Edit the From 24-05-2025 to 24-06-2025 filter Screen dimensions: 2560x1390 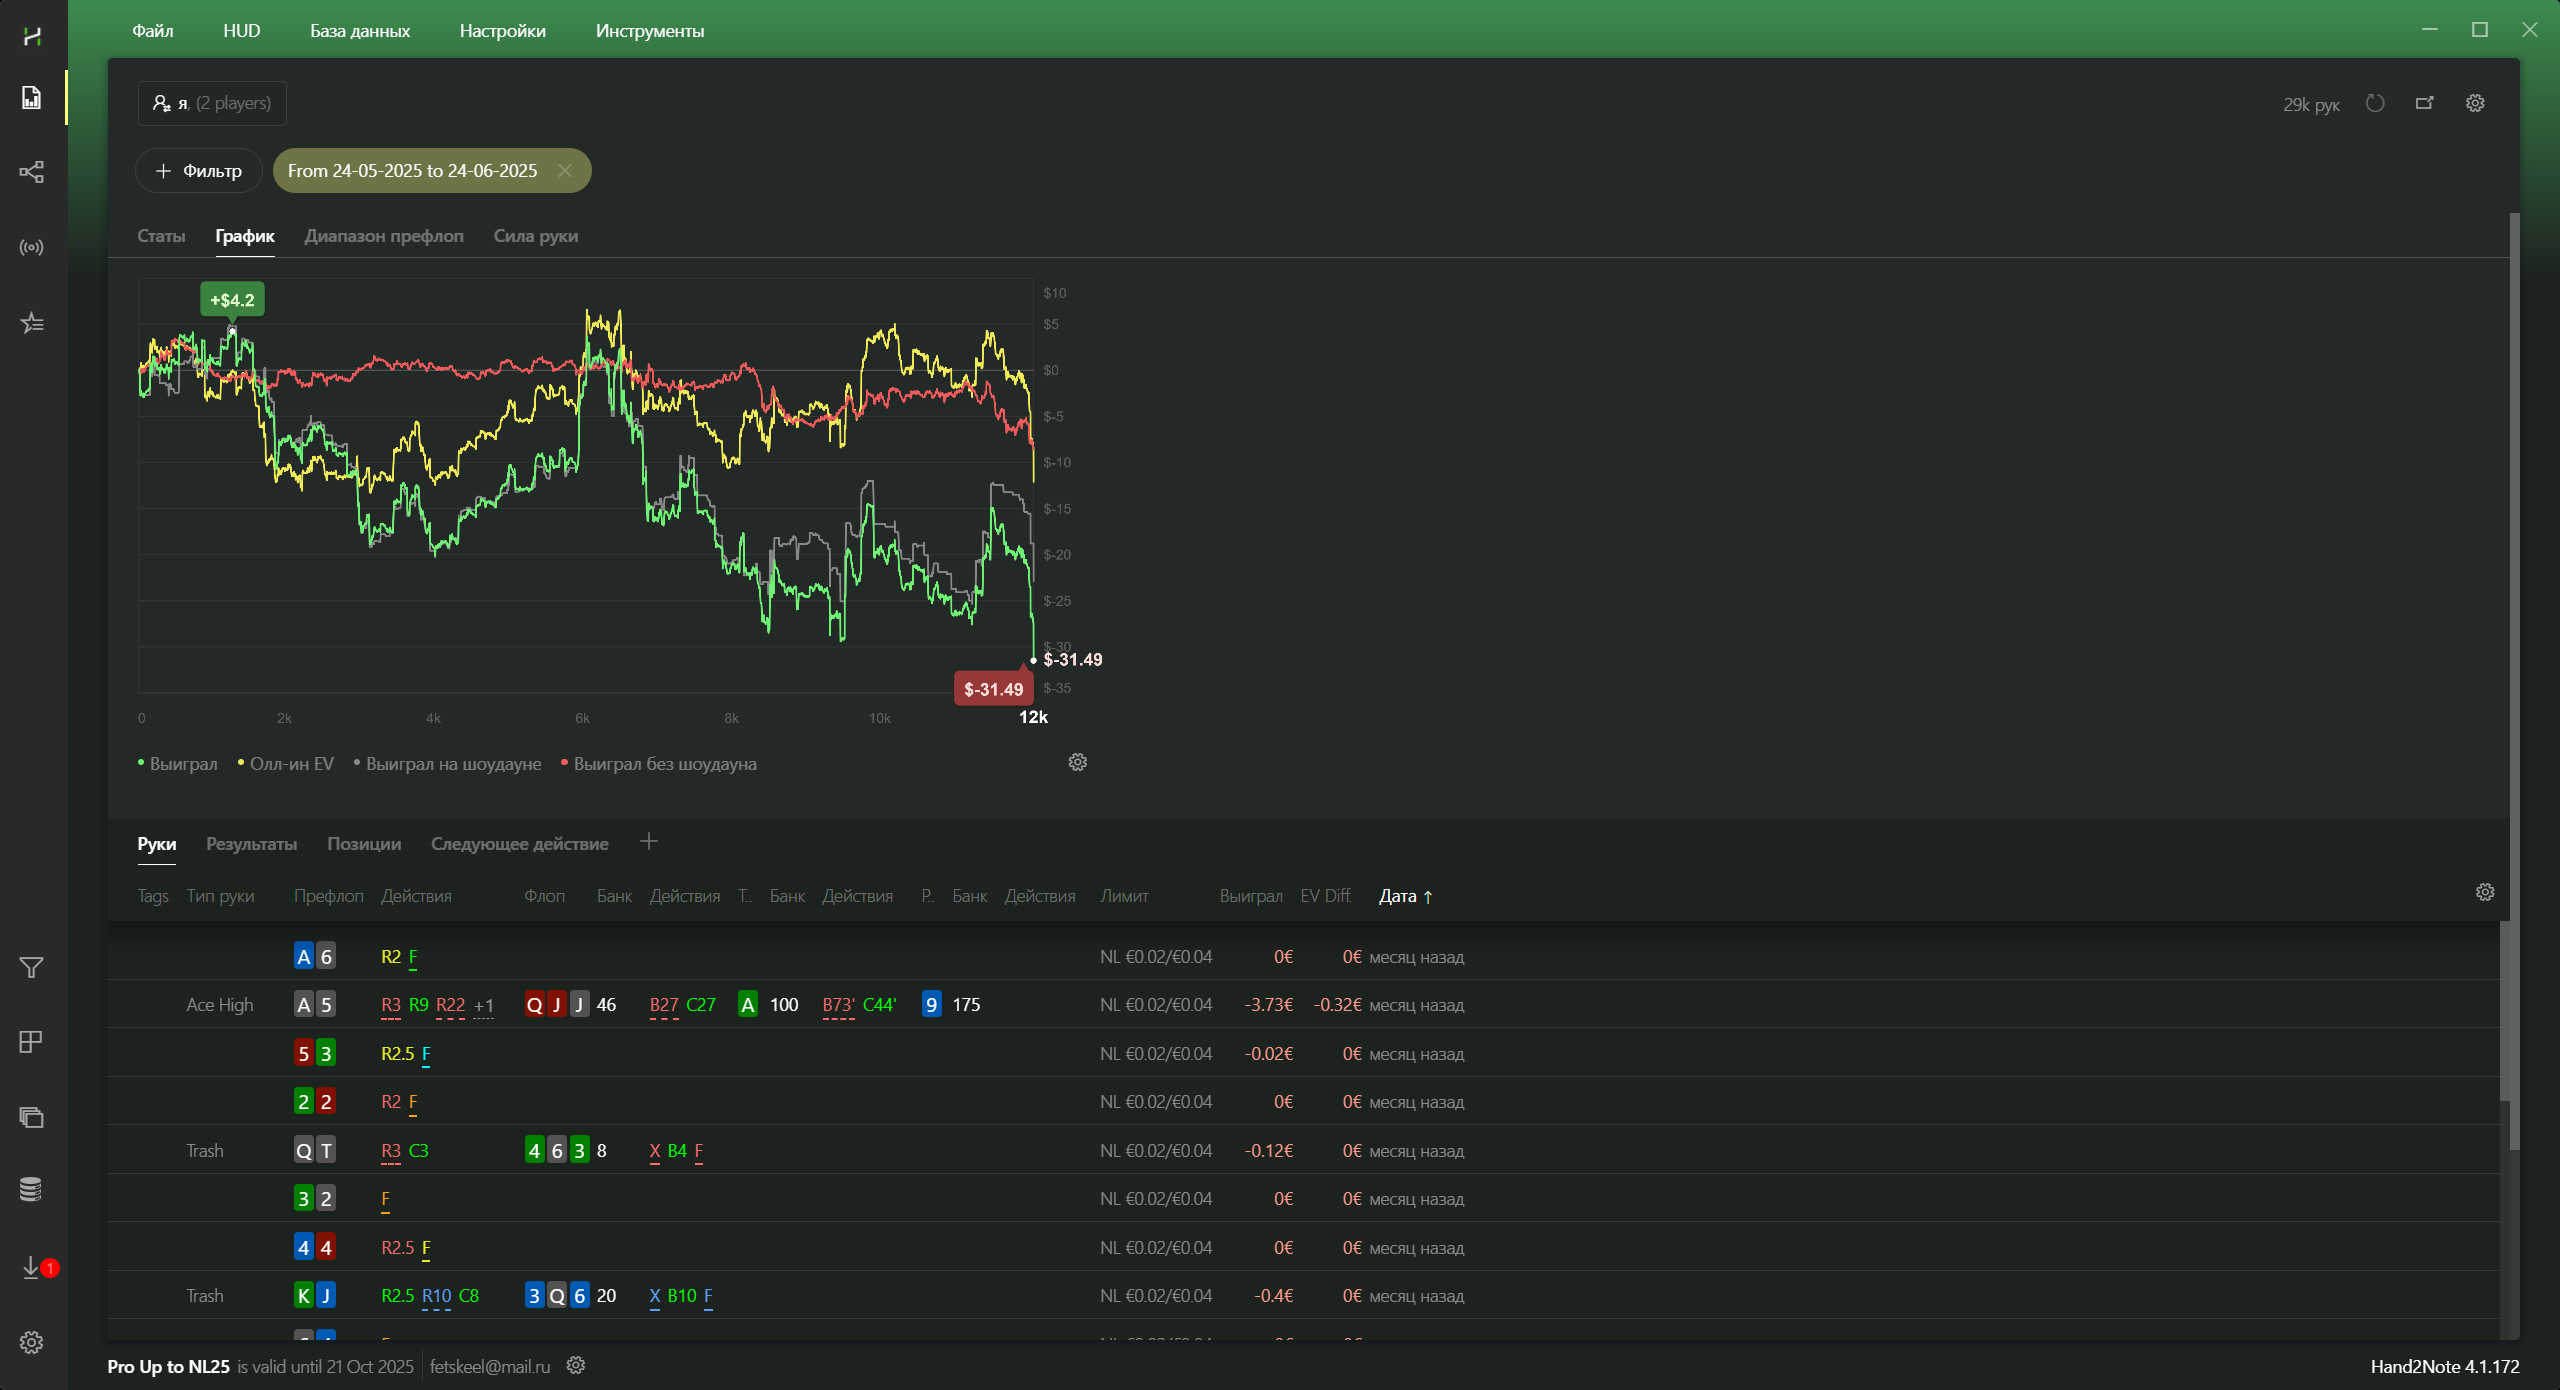tap(412, 171)
